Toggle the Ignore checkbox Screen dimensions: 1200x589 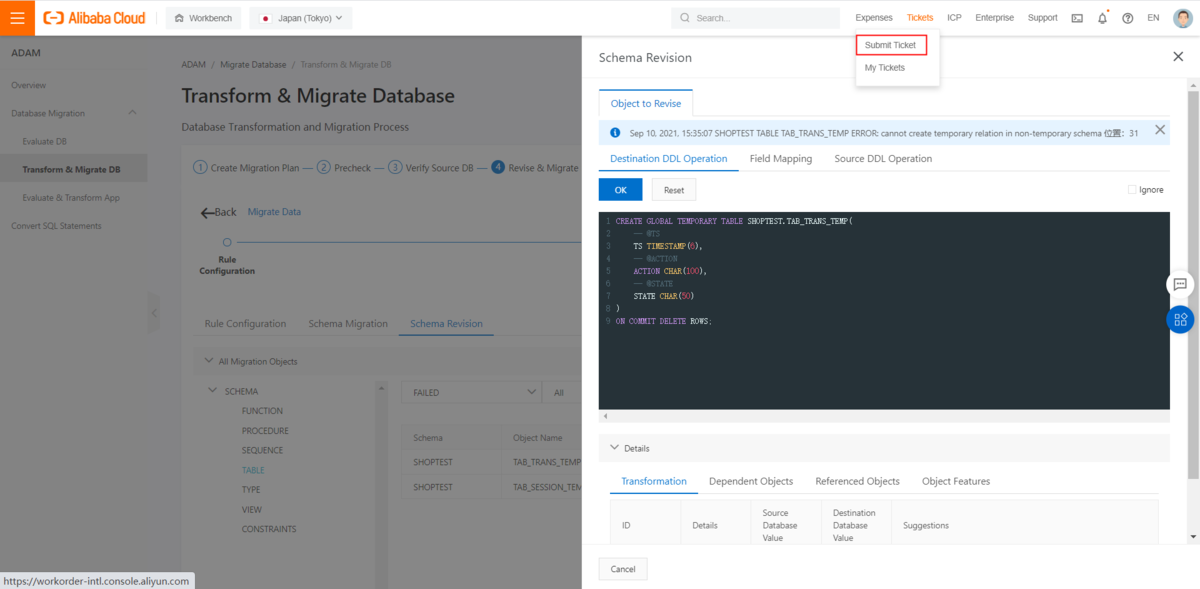(1132, 190)
